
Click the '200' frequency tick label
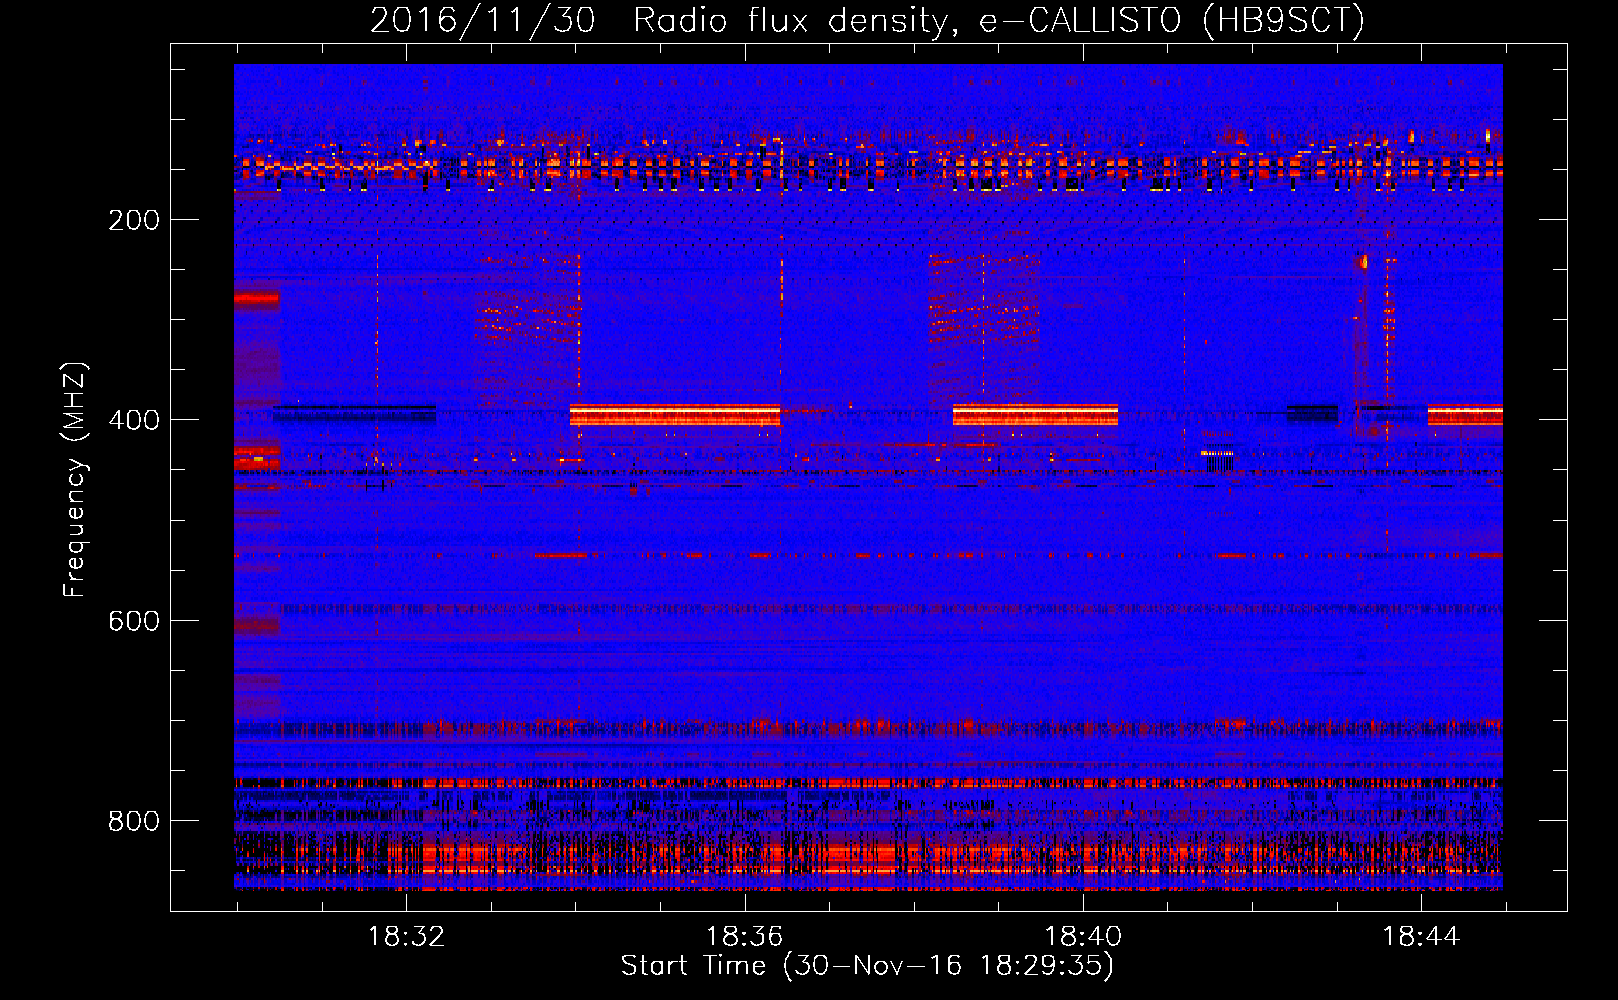(134, 220)
